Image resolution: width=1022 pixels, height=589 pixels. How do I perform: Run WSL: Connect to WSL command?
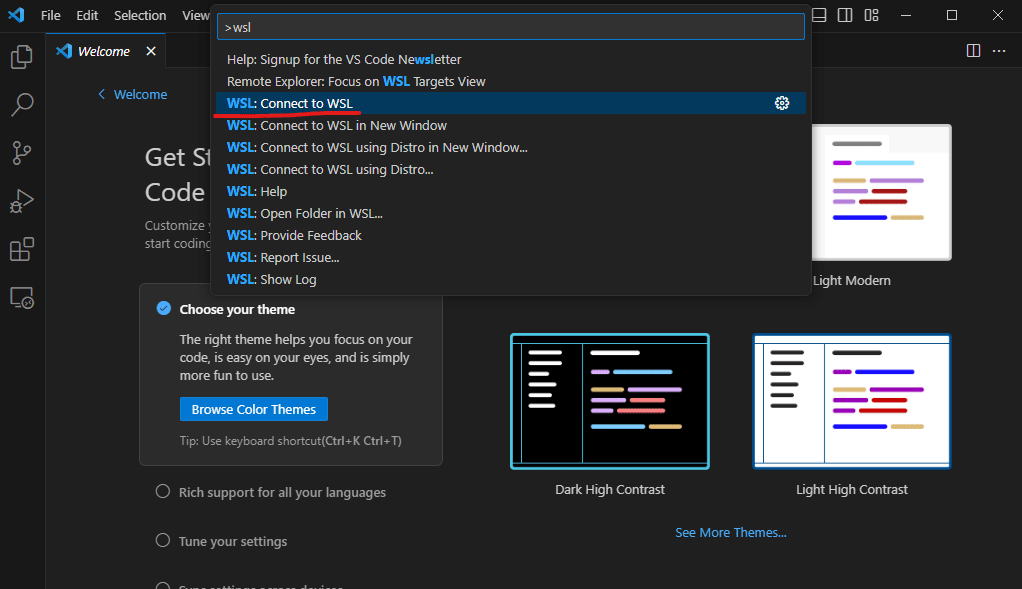point(511,103)
